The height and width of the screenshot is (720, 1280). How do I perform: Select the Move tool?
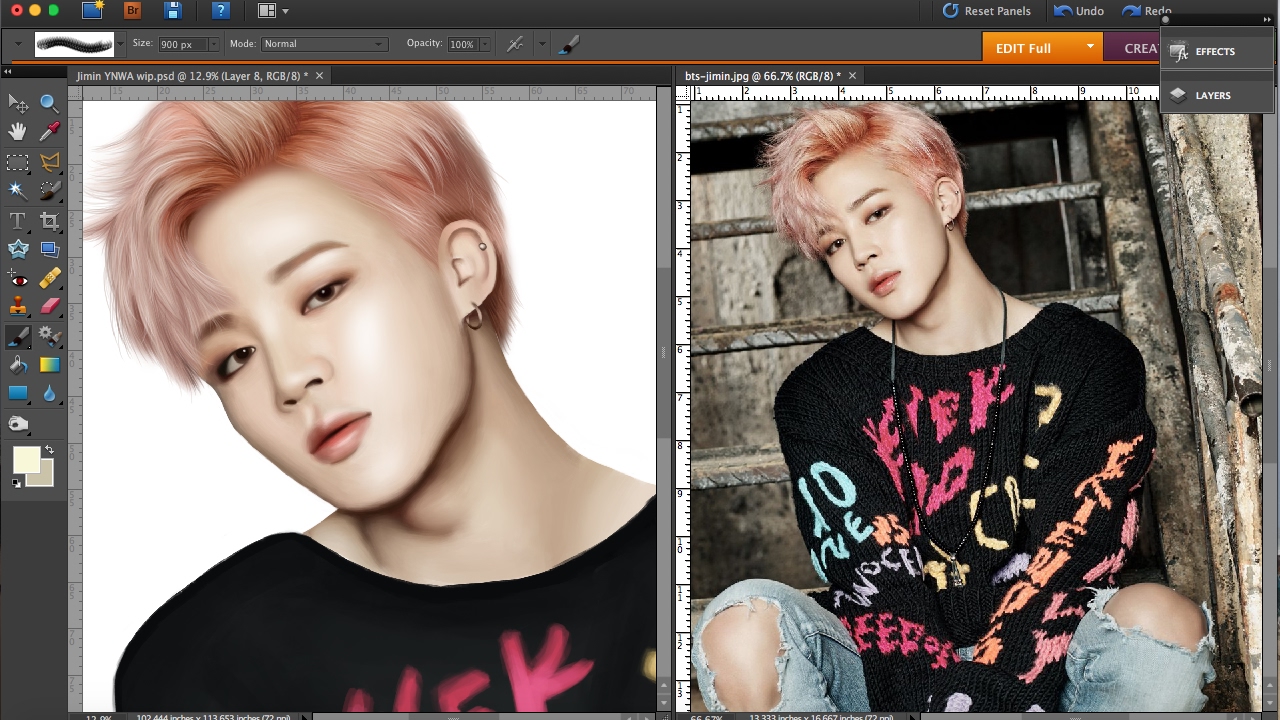tap(18, 103)
